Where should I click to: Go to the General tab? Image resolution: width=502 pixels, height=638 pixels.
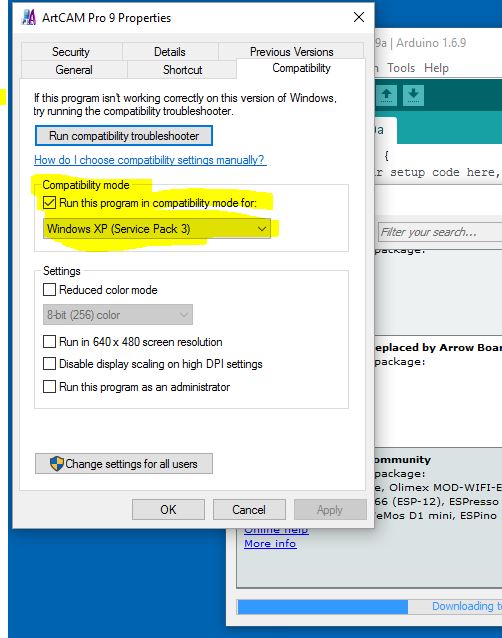coord(74,70)
